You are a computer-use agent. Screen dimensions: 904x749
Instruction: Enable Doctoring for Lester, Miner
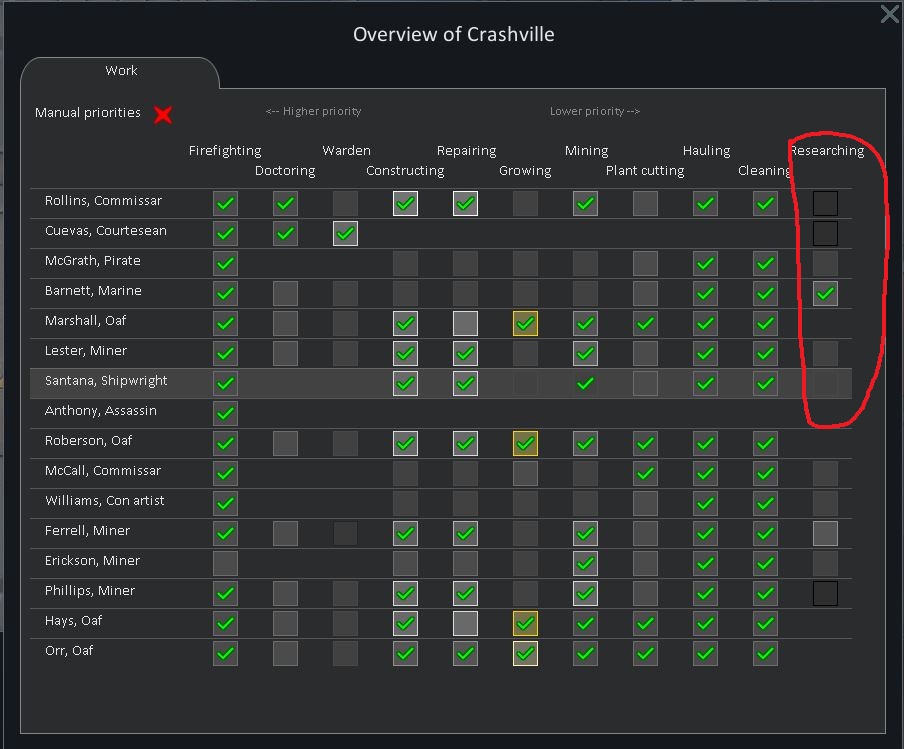285,353
